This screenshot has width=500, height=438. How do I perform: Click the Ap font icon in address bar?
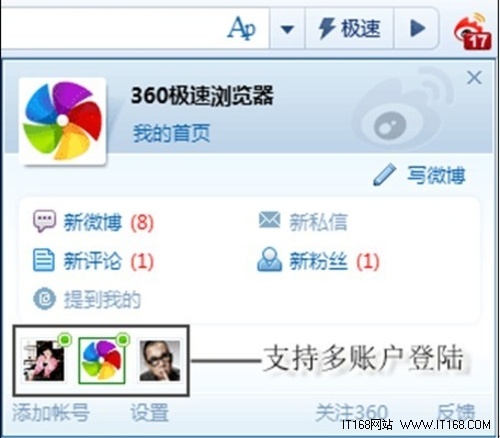(242, 28)
